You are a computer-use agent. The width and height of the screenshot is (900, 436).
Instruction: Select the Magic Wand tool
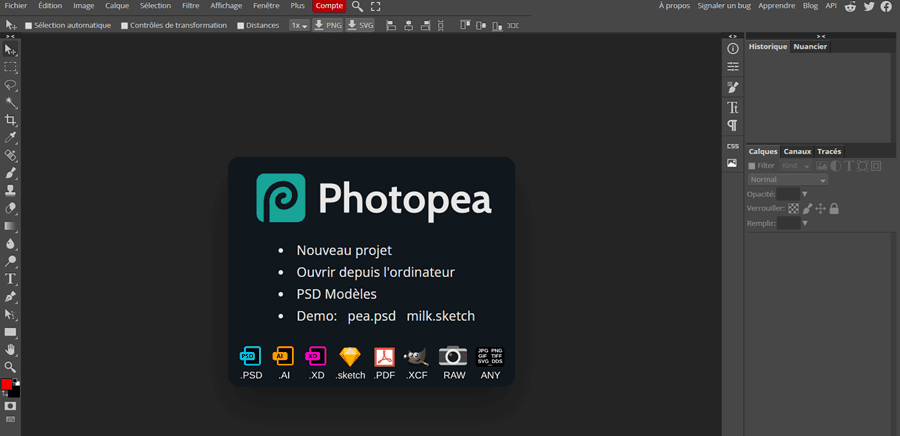tap(10, 103)
